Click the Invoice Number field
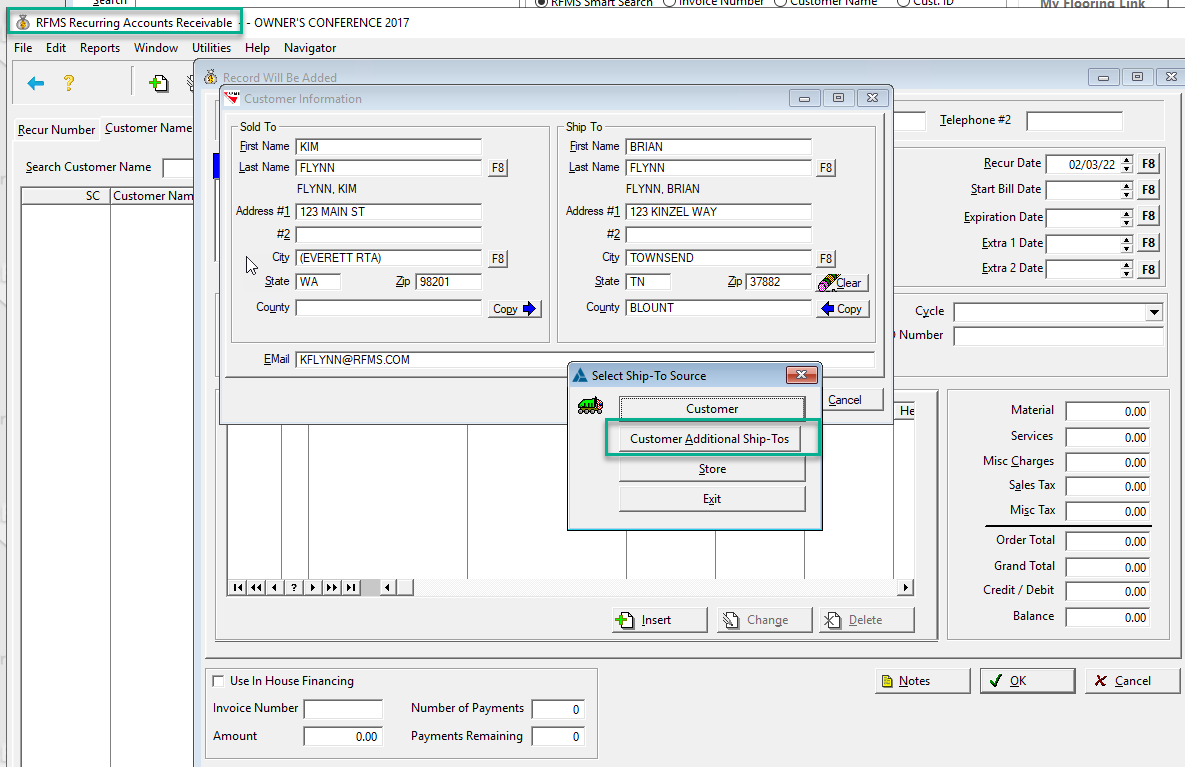This screenshot has width=1185, height=767. coord(343,709)
